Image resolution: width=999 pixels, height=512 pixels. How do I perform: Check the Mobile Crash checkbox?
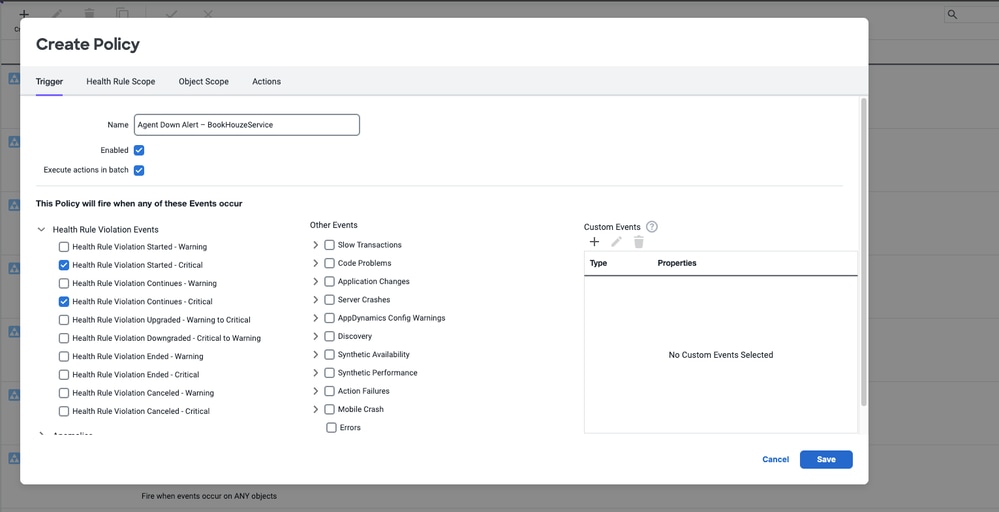click(x=329, y=409)
